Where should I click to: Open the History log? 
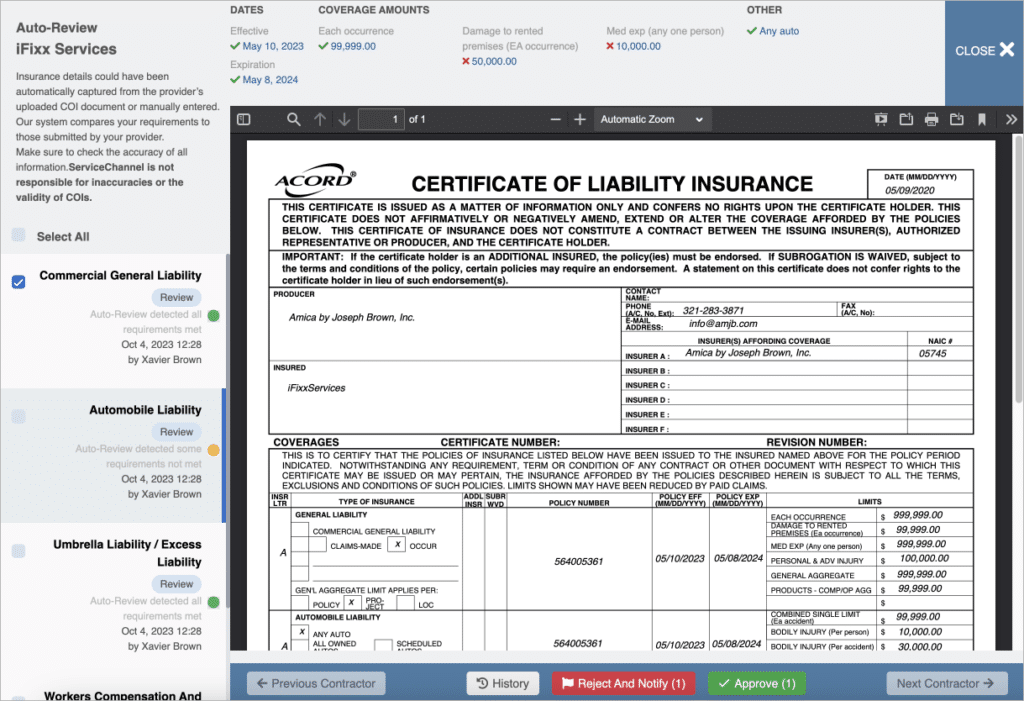(503, 684)
